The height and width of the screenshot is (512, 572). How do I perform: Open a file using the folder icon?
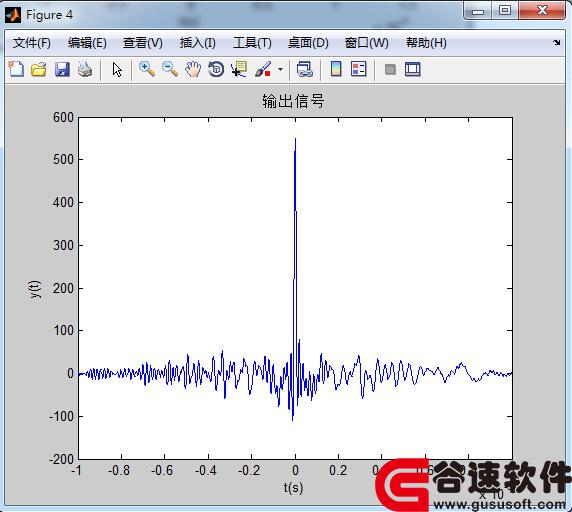tap(39, 69)
